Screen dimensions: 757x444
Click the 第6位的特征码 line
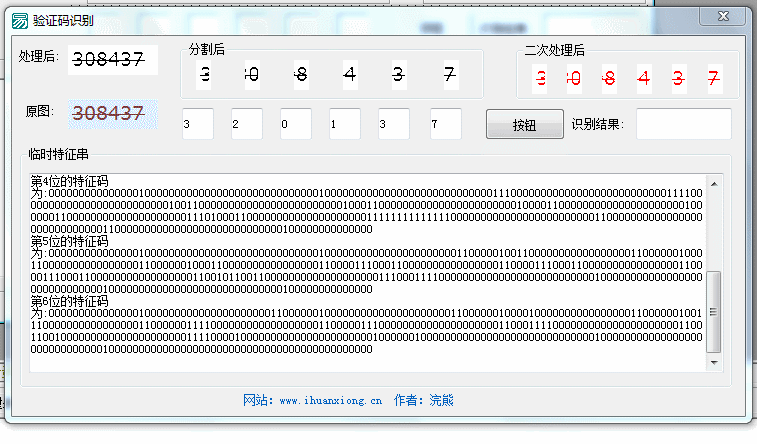click(70, 301)
